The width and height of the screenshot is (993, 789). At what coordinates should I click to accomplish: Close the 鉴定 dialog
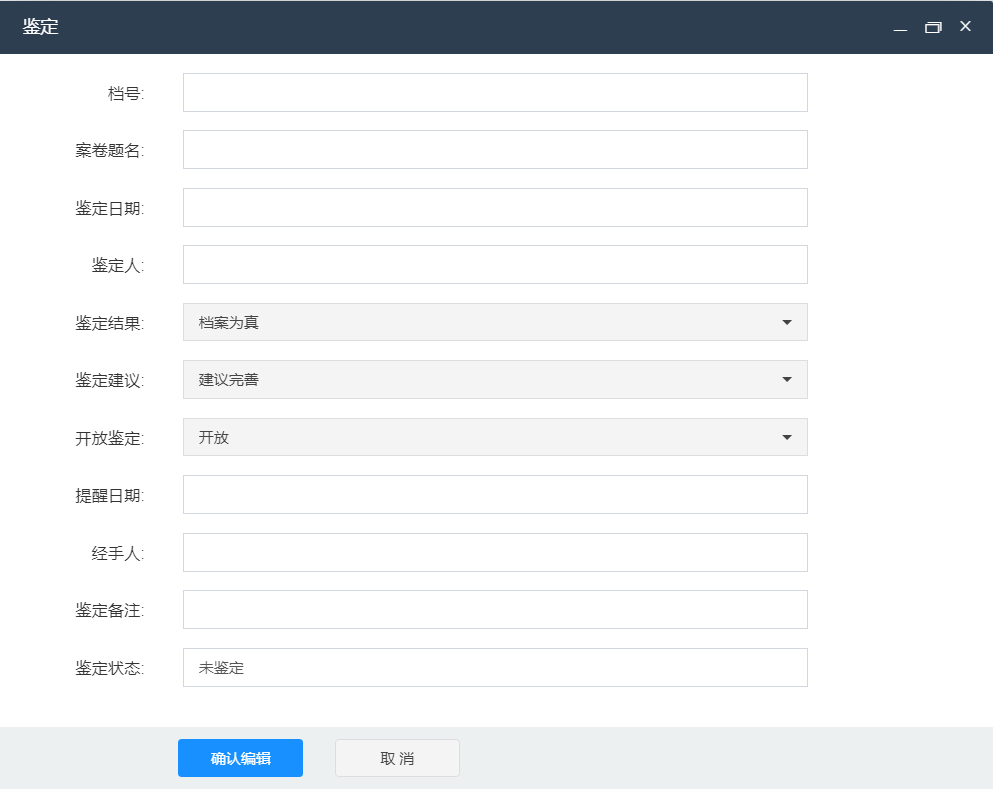pos(965,26)
